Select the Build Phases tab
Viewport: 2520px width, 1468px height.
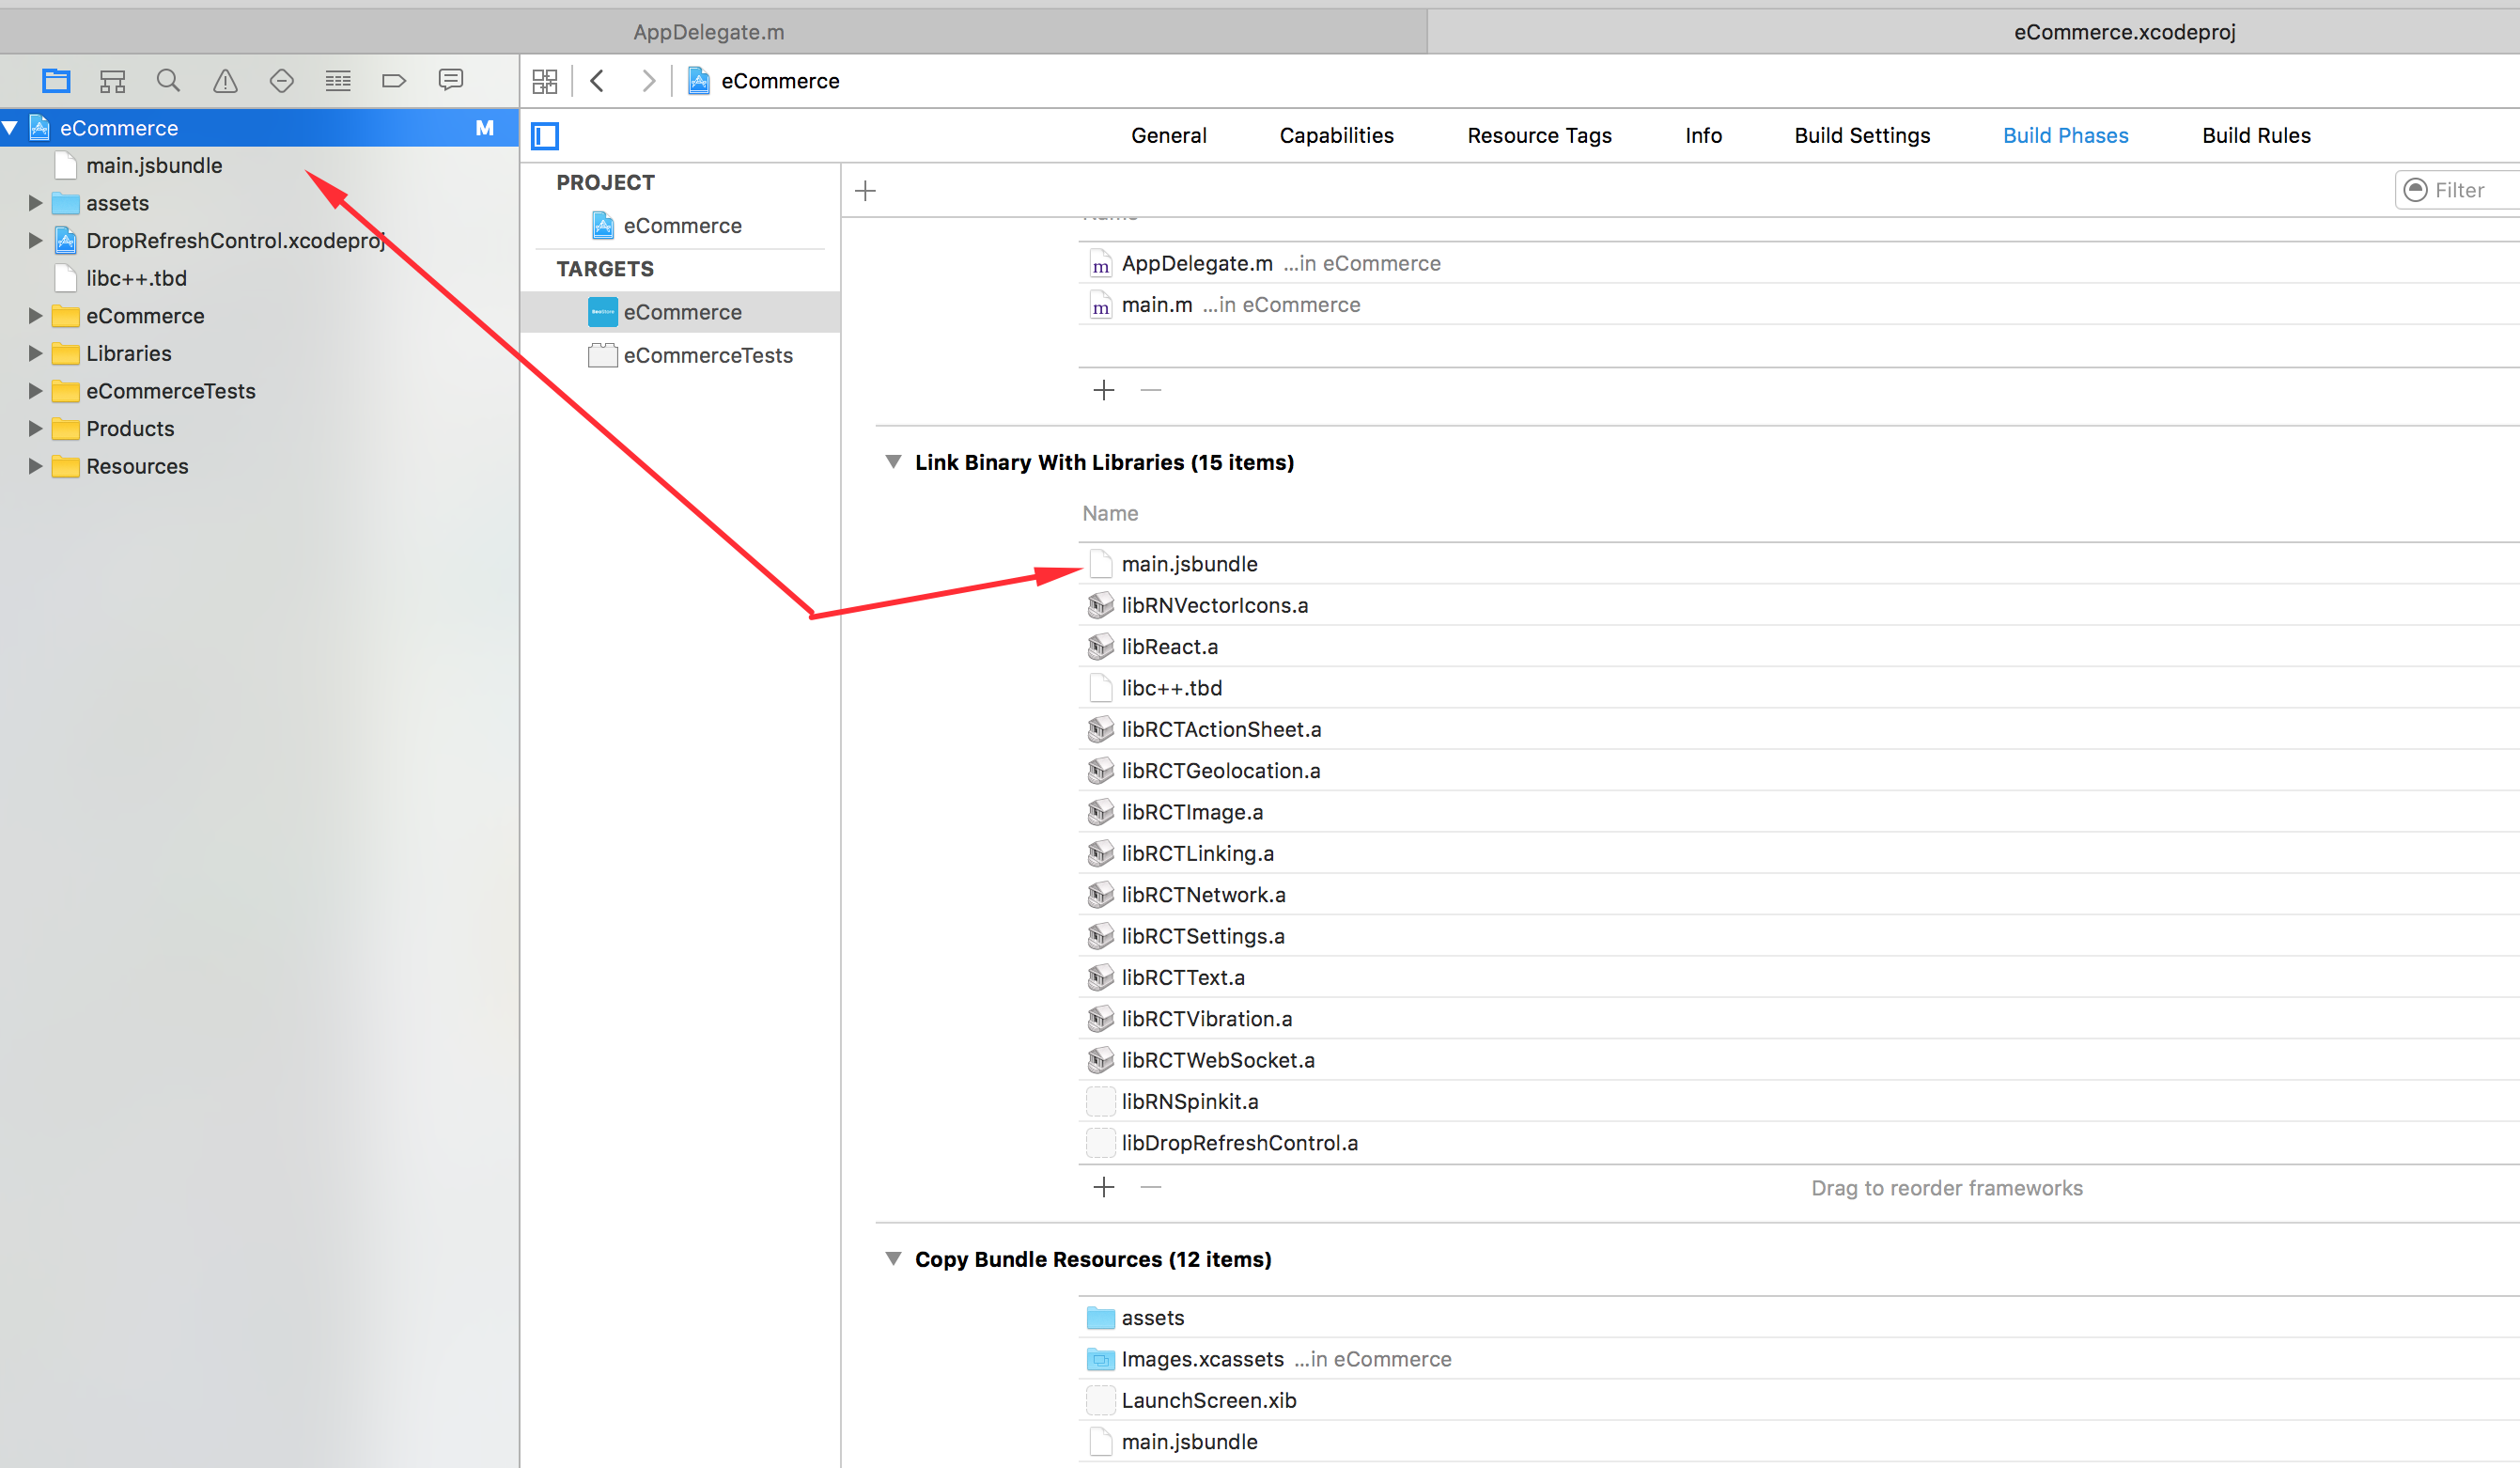(x=2065, y=135)
